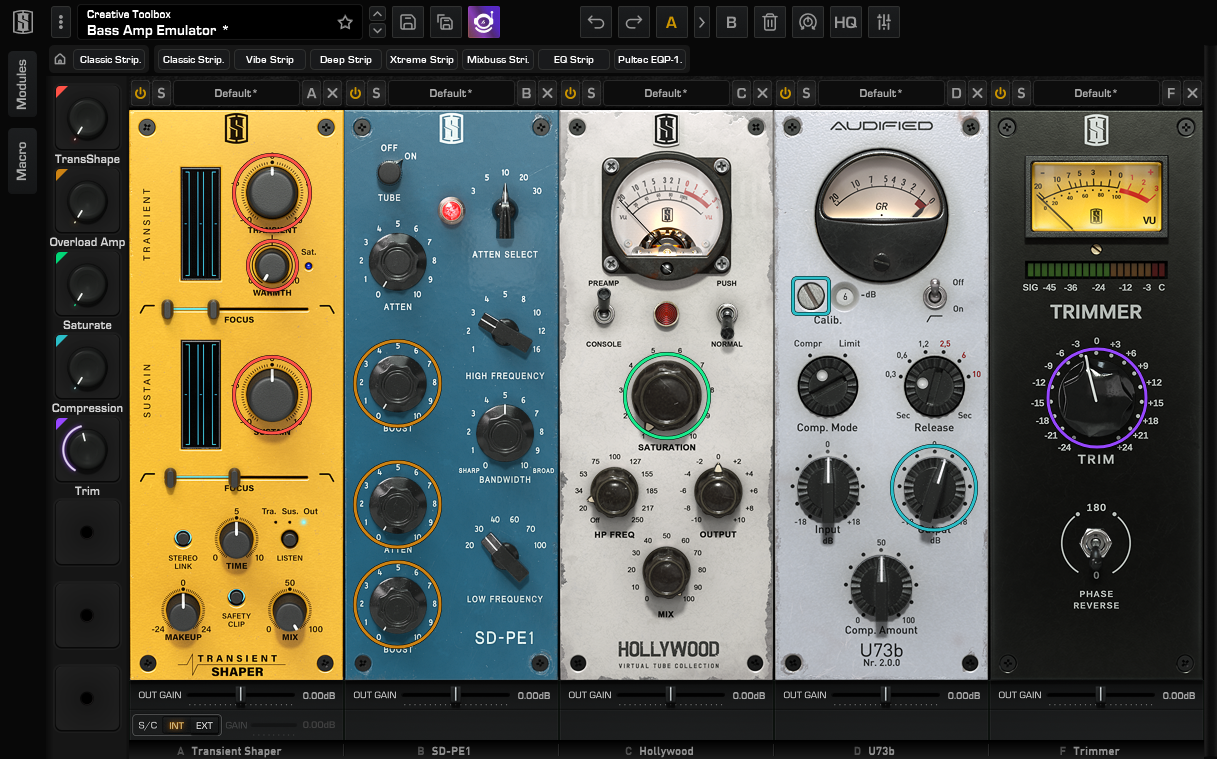This screenshot has width=1217, height=759.
Task: Open the U73b preset dropdown
Action: (881, 92)
